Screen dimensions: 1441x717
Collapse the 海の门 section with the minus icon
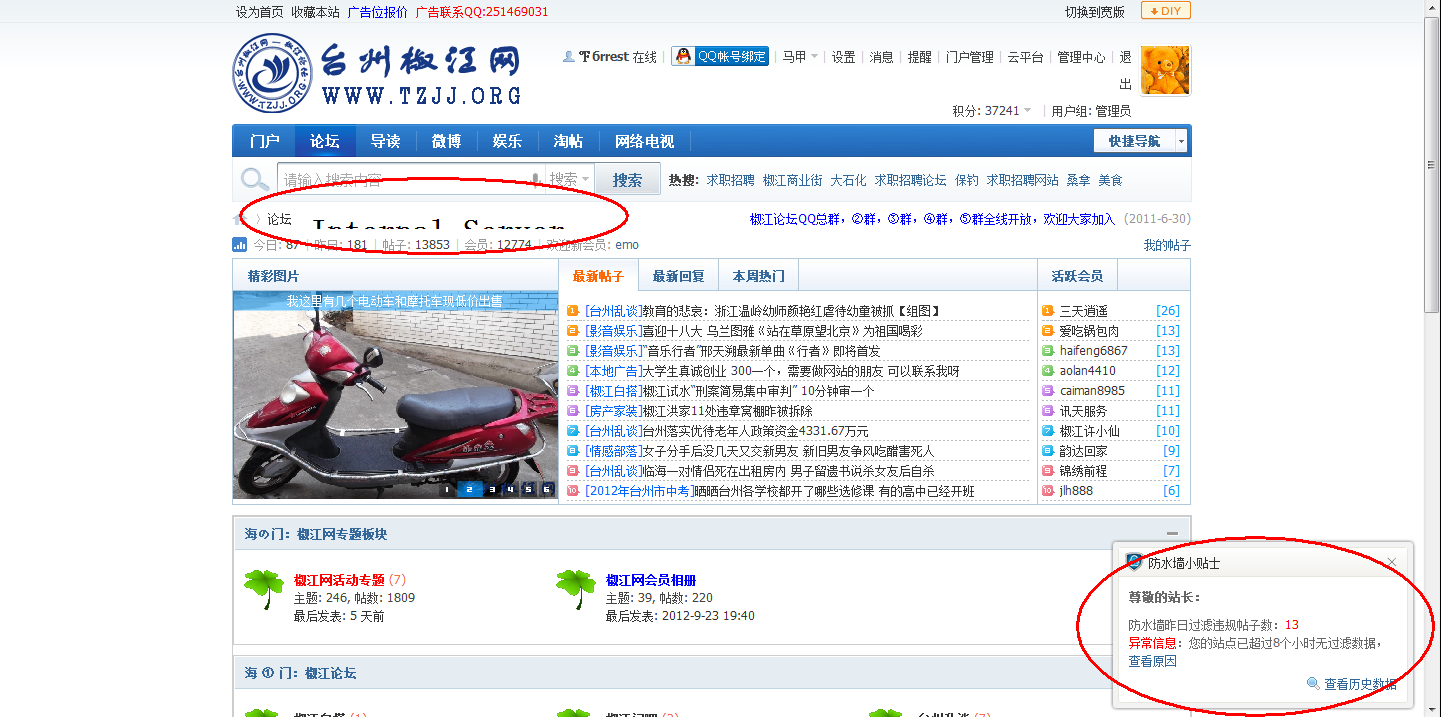pos(1172,534)
